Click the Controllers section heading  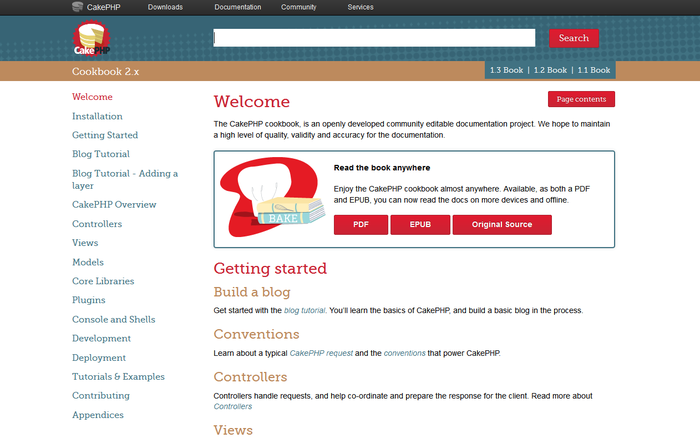click(x=250, y=377)
